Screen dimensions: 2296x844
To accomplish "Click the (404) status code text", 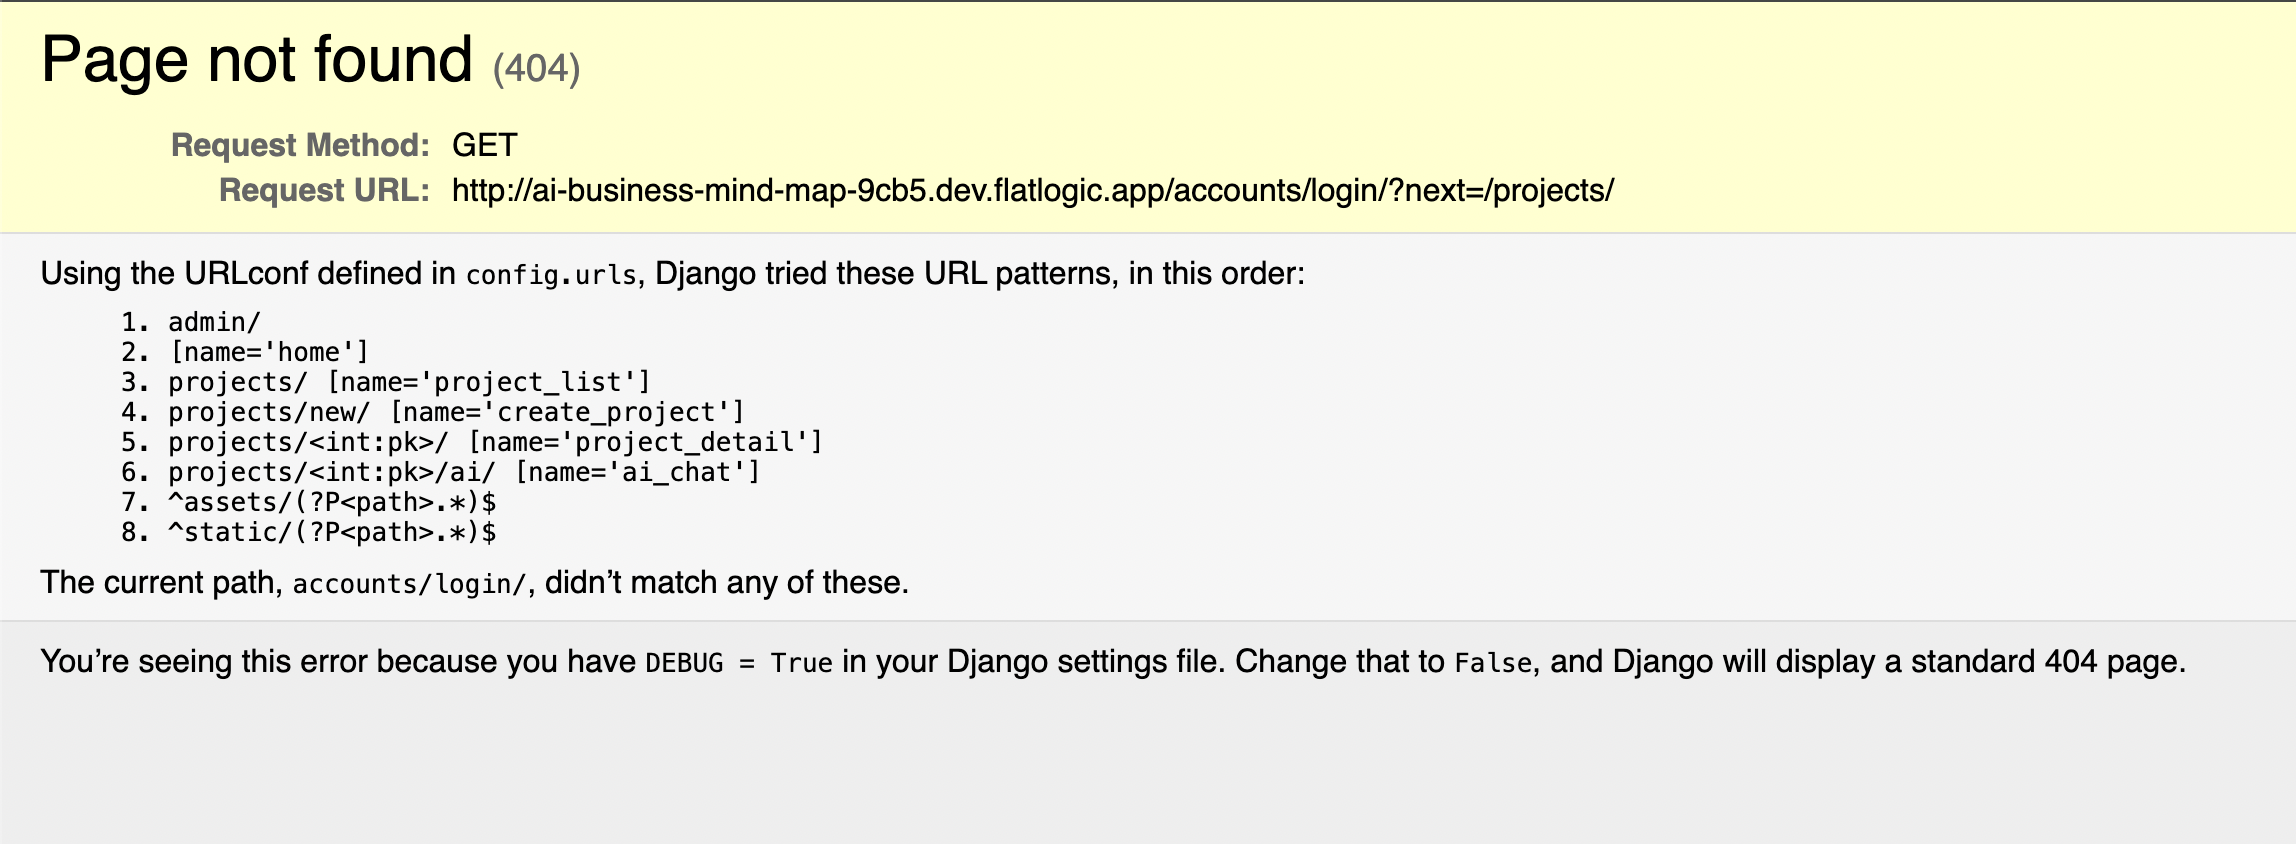I will point(536,69).
